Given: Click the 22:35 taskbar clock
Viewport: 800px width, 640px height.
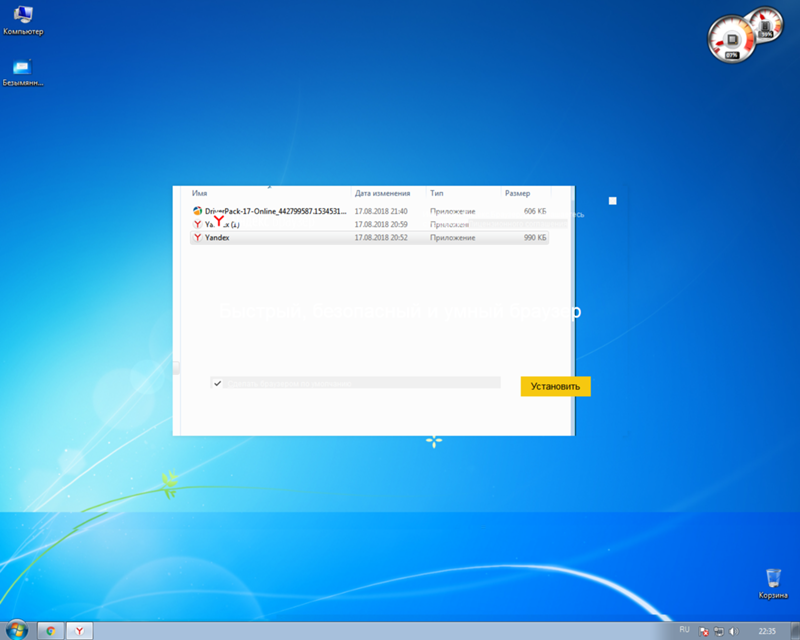Looking at the screenshot, I should tap(767, 631).
